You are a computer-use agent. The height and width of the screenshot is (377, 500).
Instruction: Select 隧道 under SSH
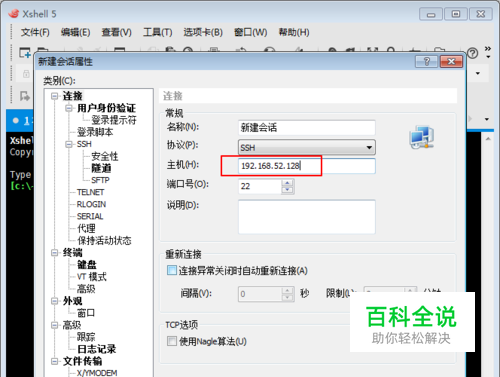(101, 168)
